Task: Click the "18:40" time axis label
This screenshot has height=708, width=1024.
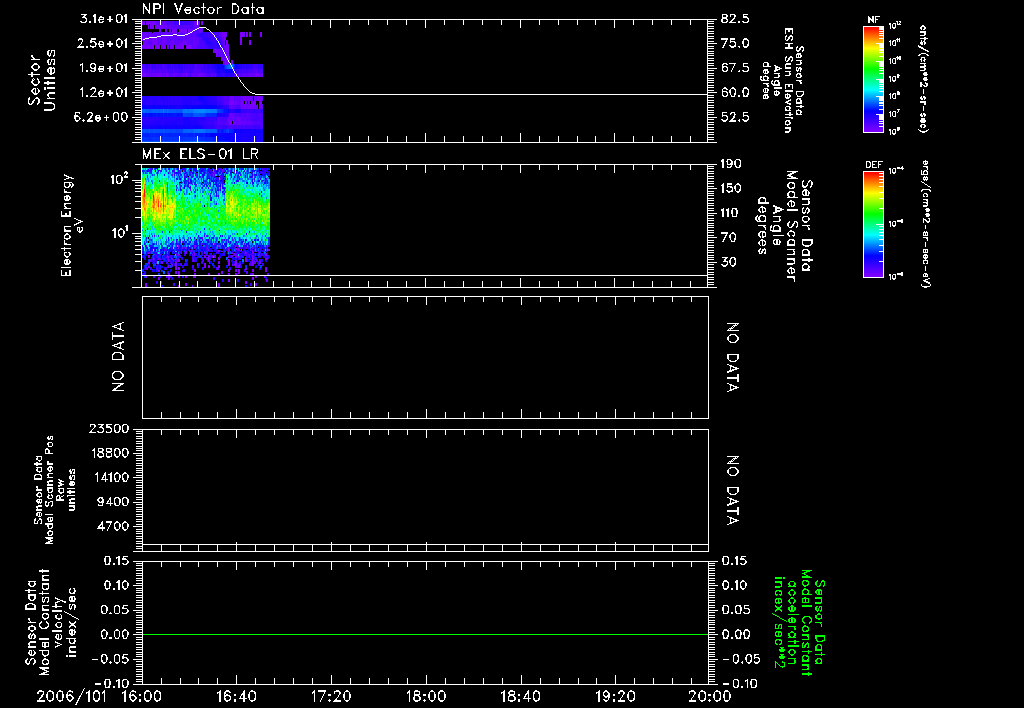Action: click(520, 696)
